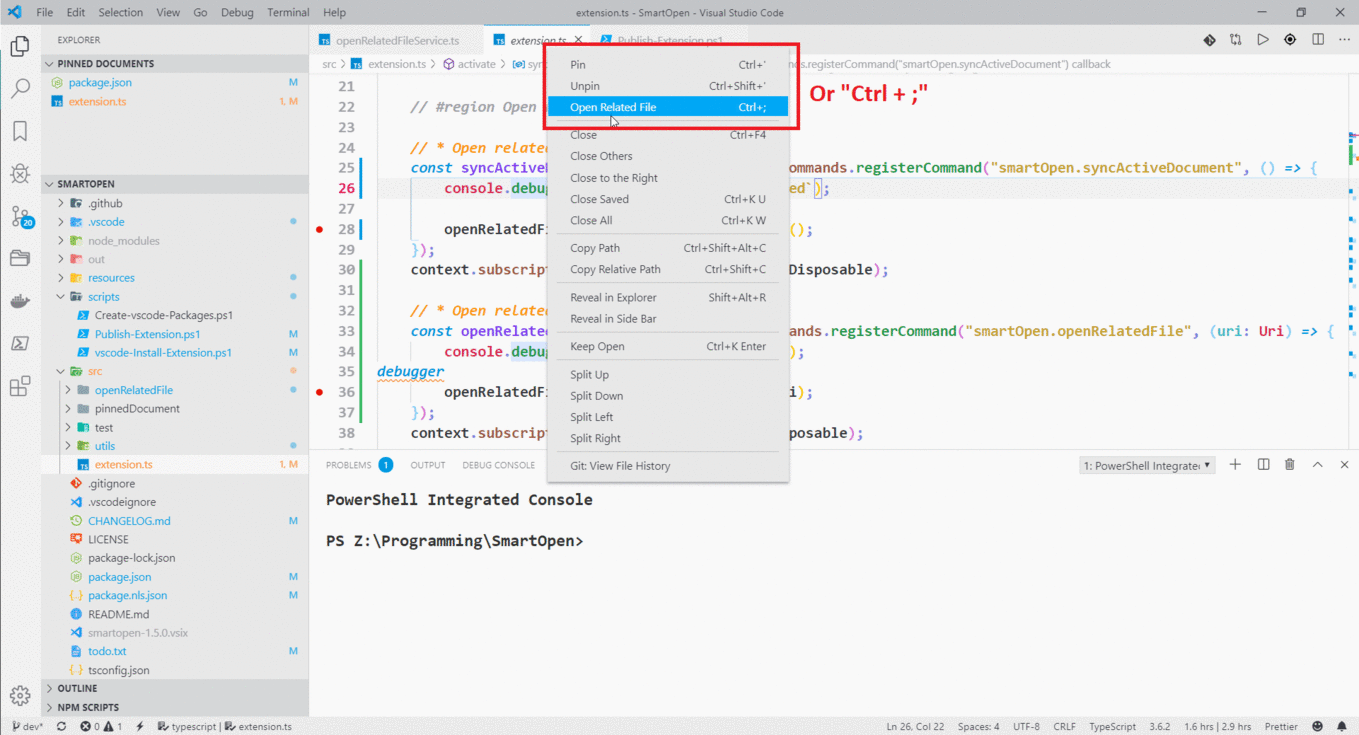Image resolution: width=1359 pixels, height=735 pixels.
Task: Open the Manage gear in the activity bar
Action: coord(20,696)
